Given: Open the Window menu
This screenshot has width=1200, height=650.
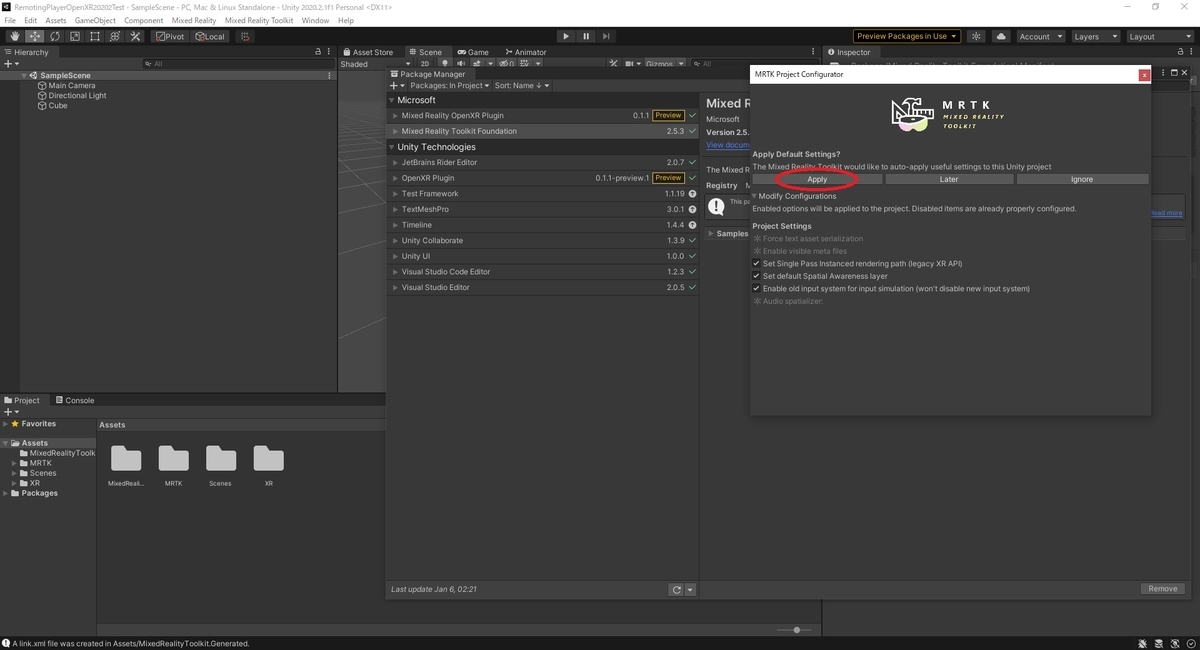Looking at the screenshot, I should click(x=315, y=20).
